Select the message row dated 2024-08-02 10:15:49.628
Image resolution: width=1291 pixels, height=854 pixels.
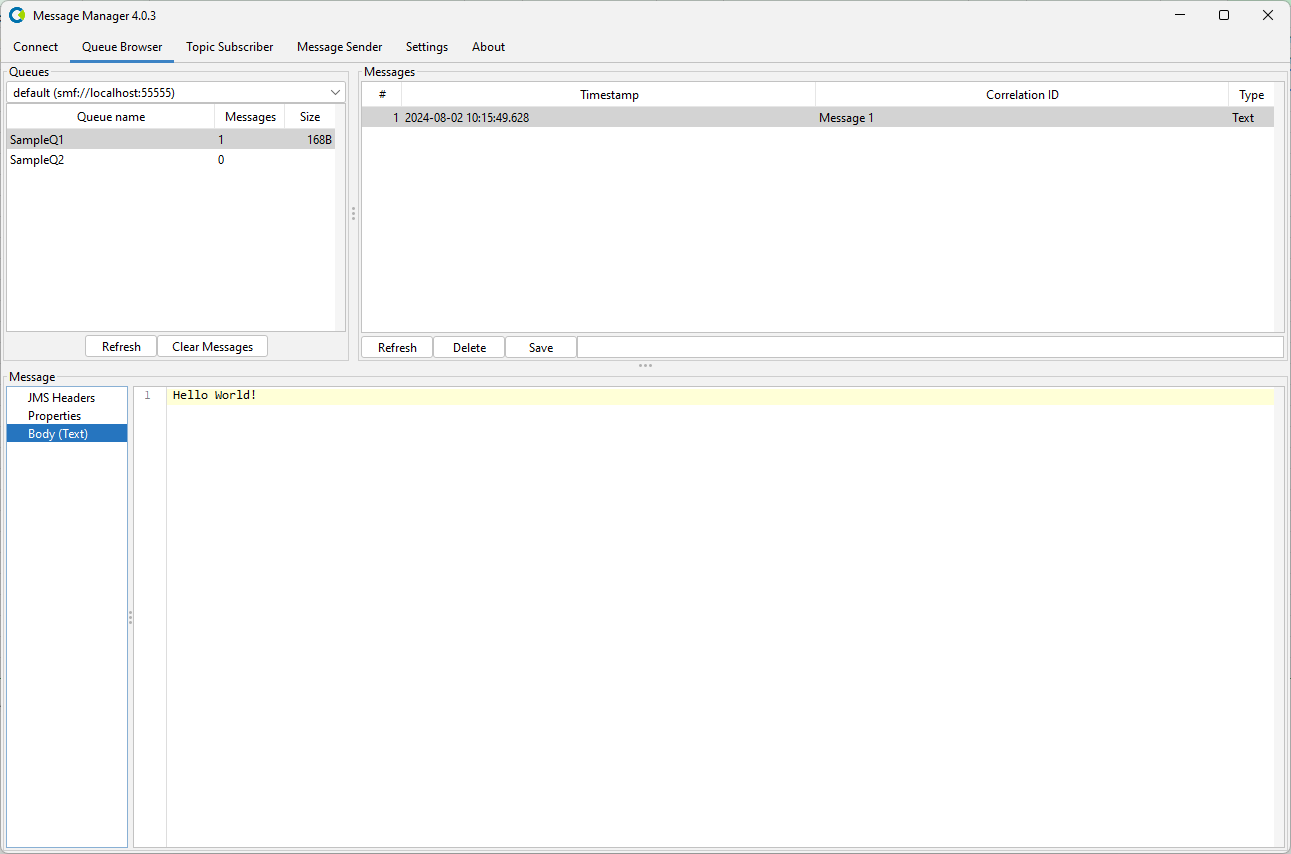(x=818, y=118)
